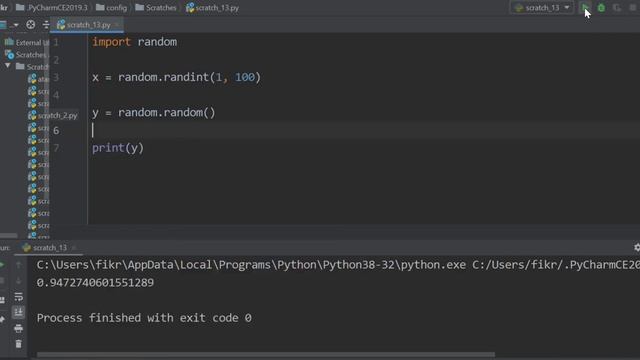Click the scratch_13.py breadcrumb item
640x360 pixels.
click(x=212, y=8)
